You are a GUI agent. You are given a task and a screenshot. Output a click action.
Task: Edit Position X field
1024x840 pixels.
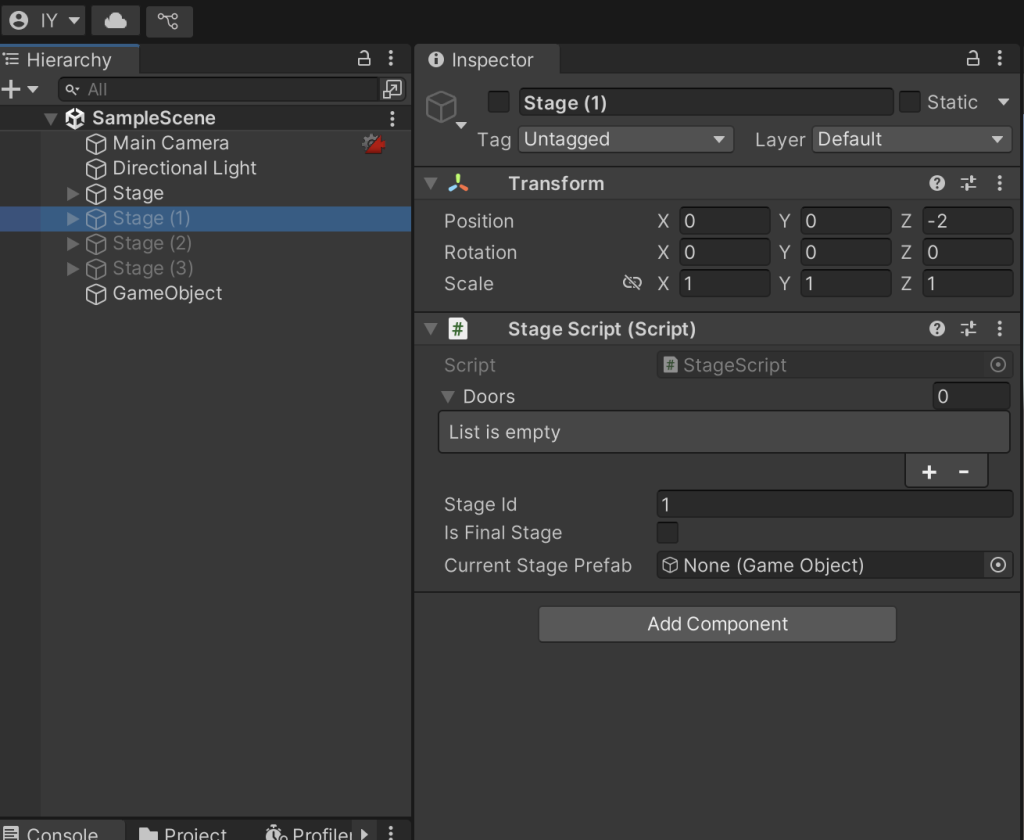[x=725, y=221]
